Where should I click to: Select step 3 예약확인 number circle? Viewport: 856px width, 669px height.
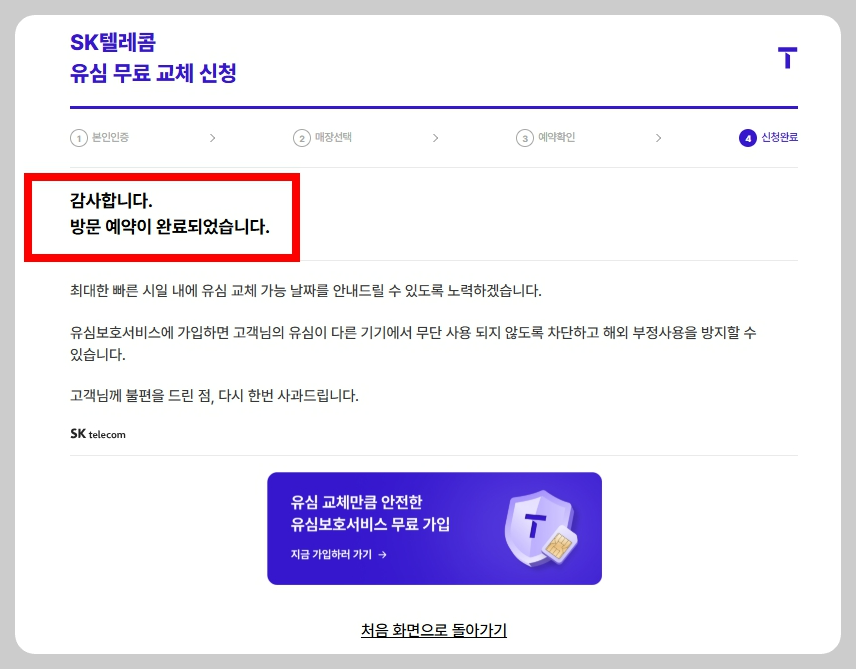[525, 138]
